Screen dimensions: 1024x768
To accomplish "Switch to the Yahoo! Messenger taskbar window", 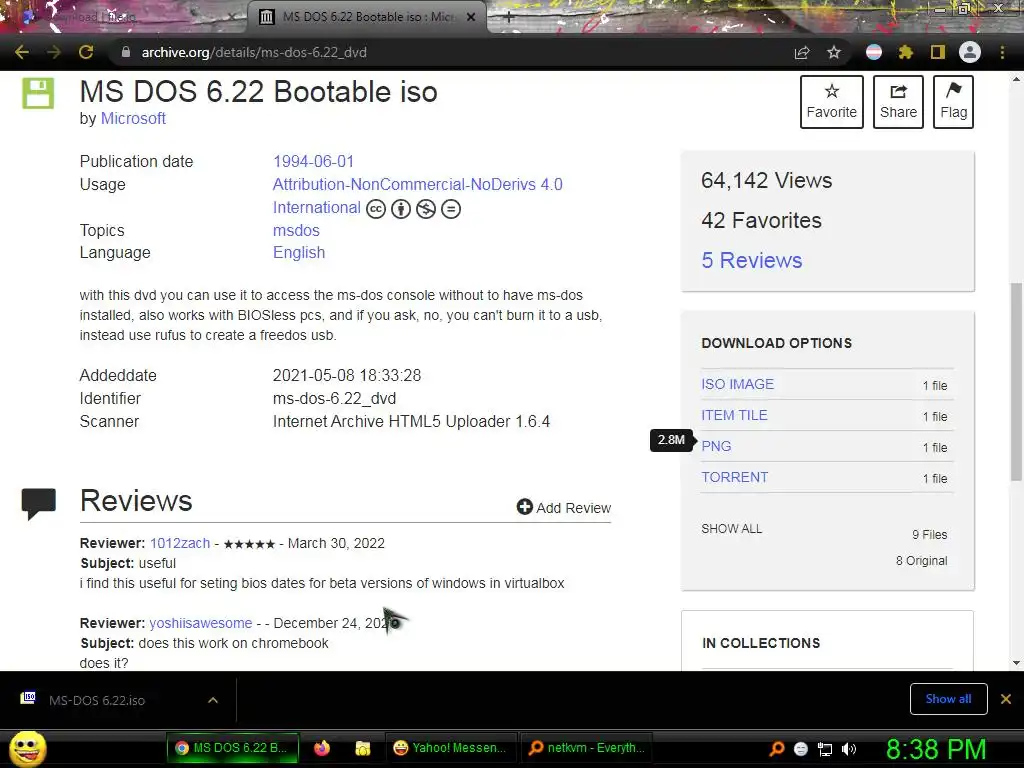I will (x=452, y=748).
